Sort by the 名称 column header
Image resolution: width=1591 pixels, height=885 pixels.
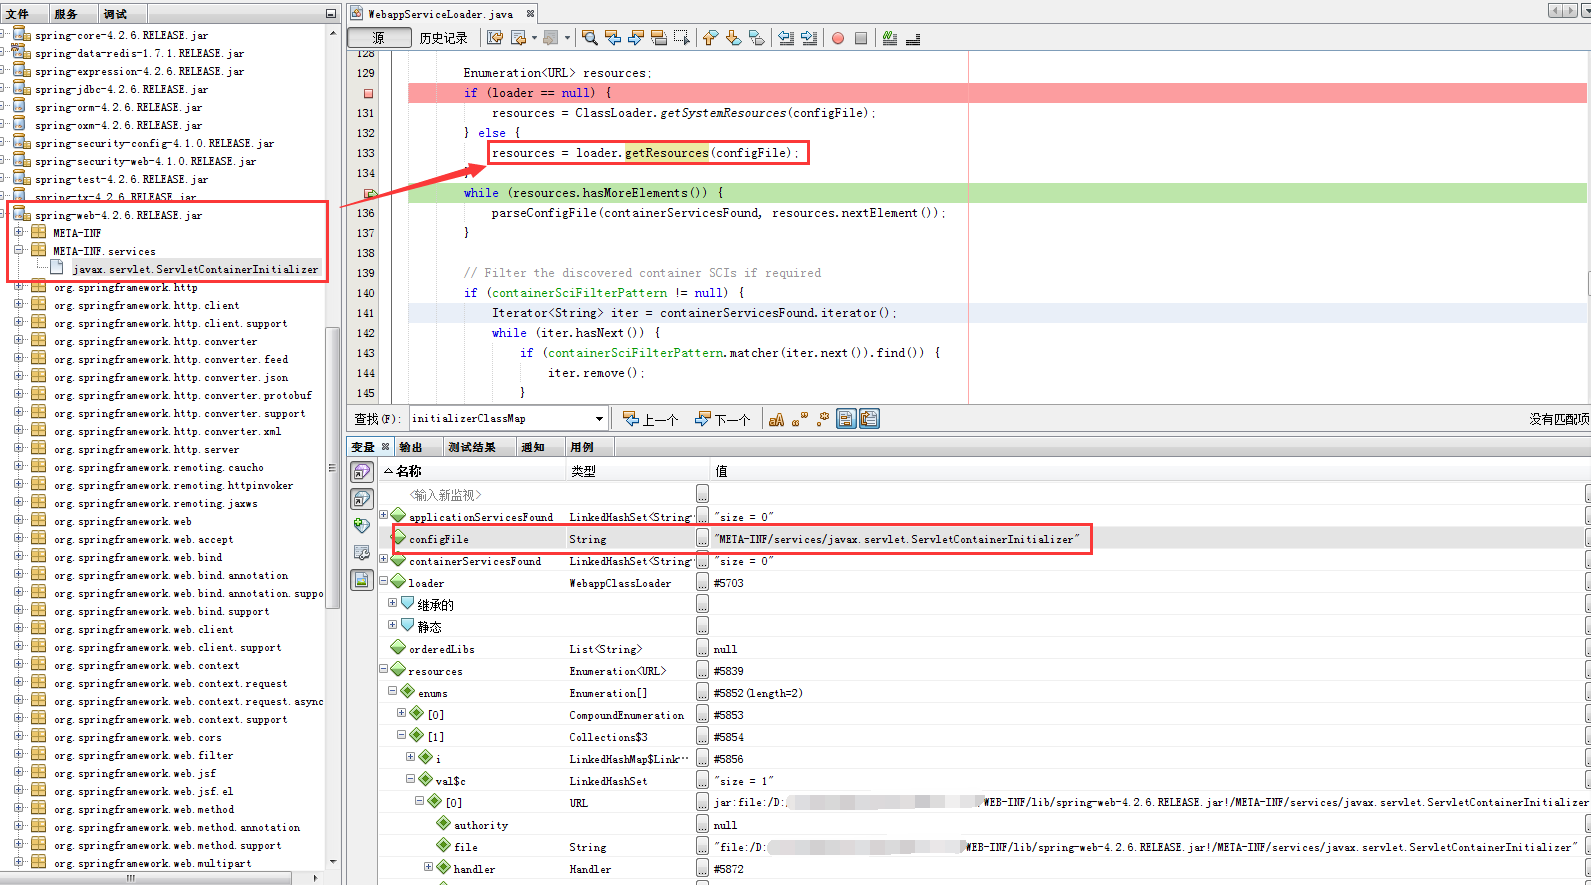(x=473, y=471)
